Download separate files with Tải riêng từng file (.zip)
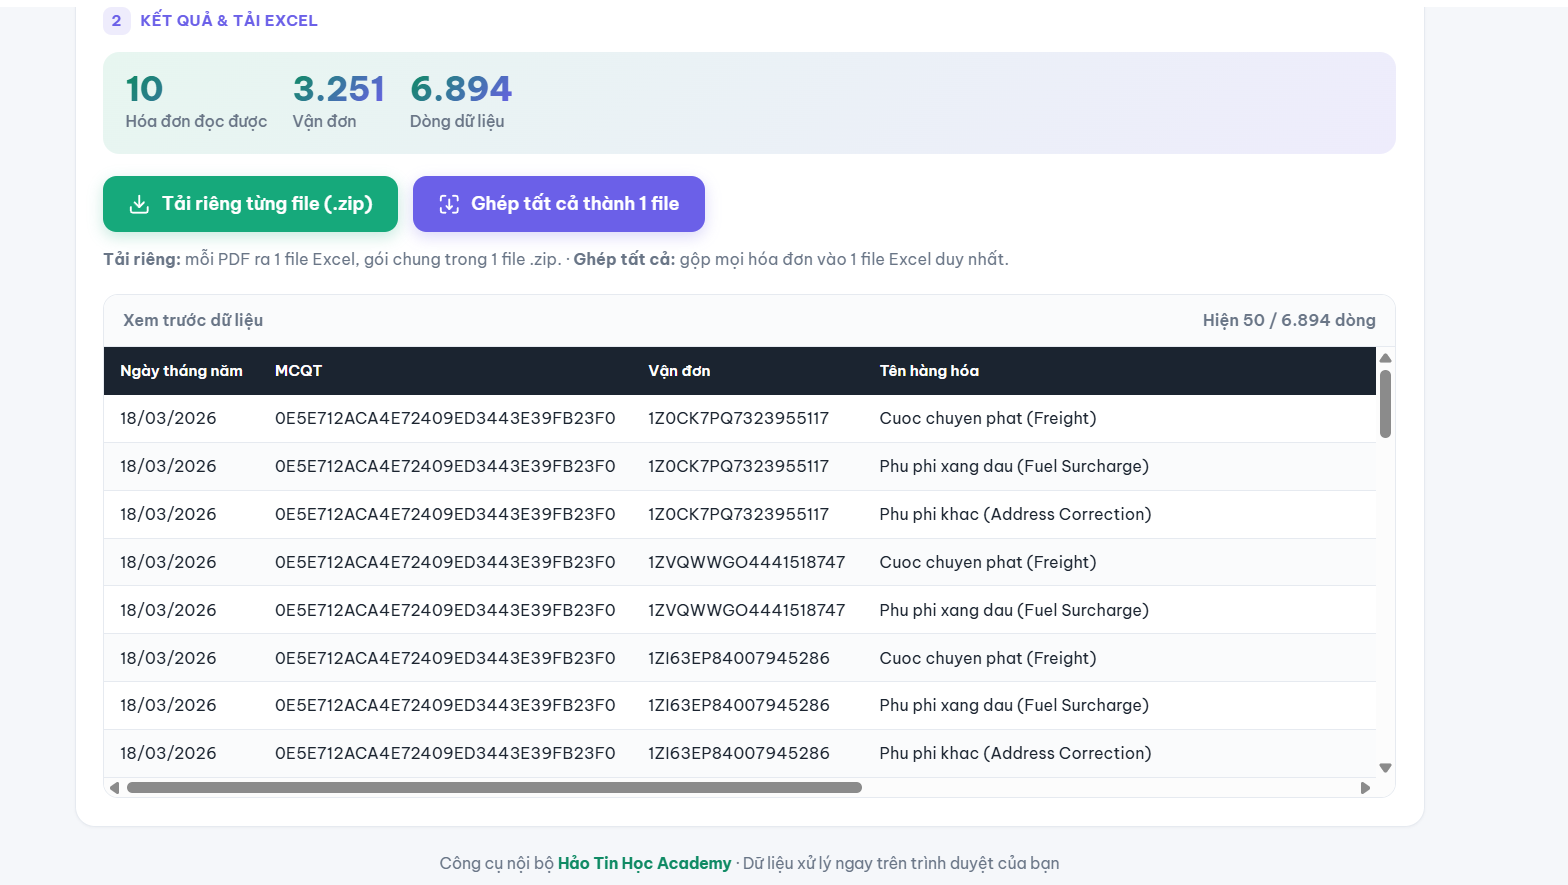This screenshot has height=885, width=1568. [250, 204]
